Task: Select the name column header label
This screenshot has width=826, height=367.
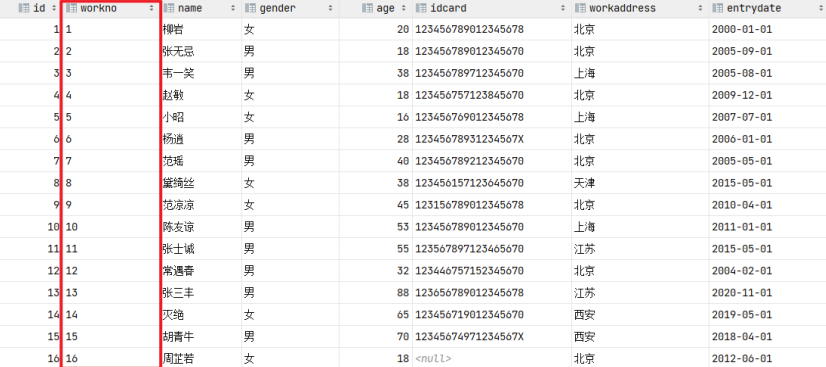Action: (x=190, y=8)
